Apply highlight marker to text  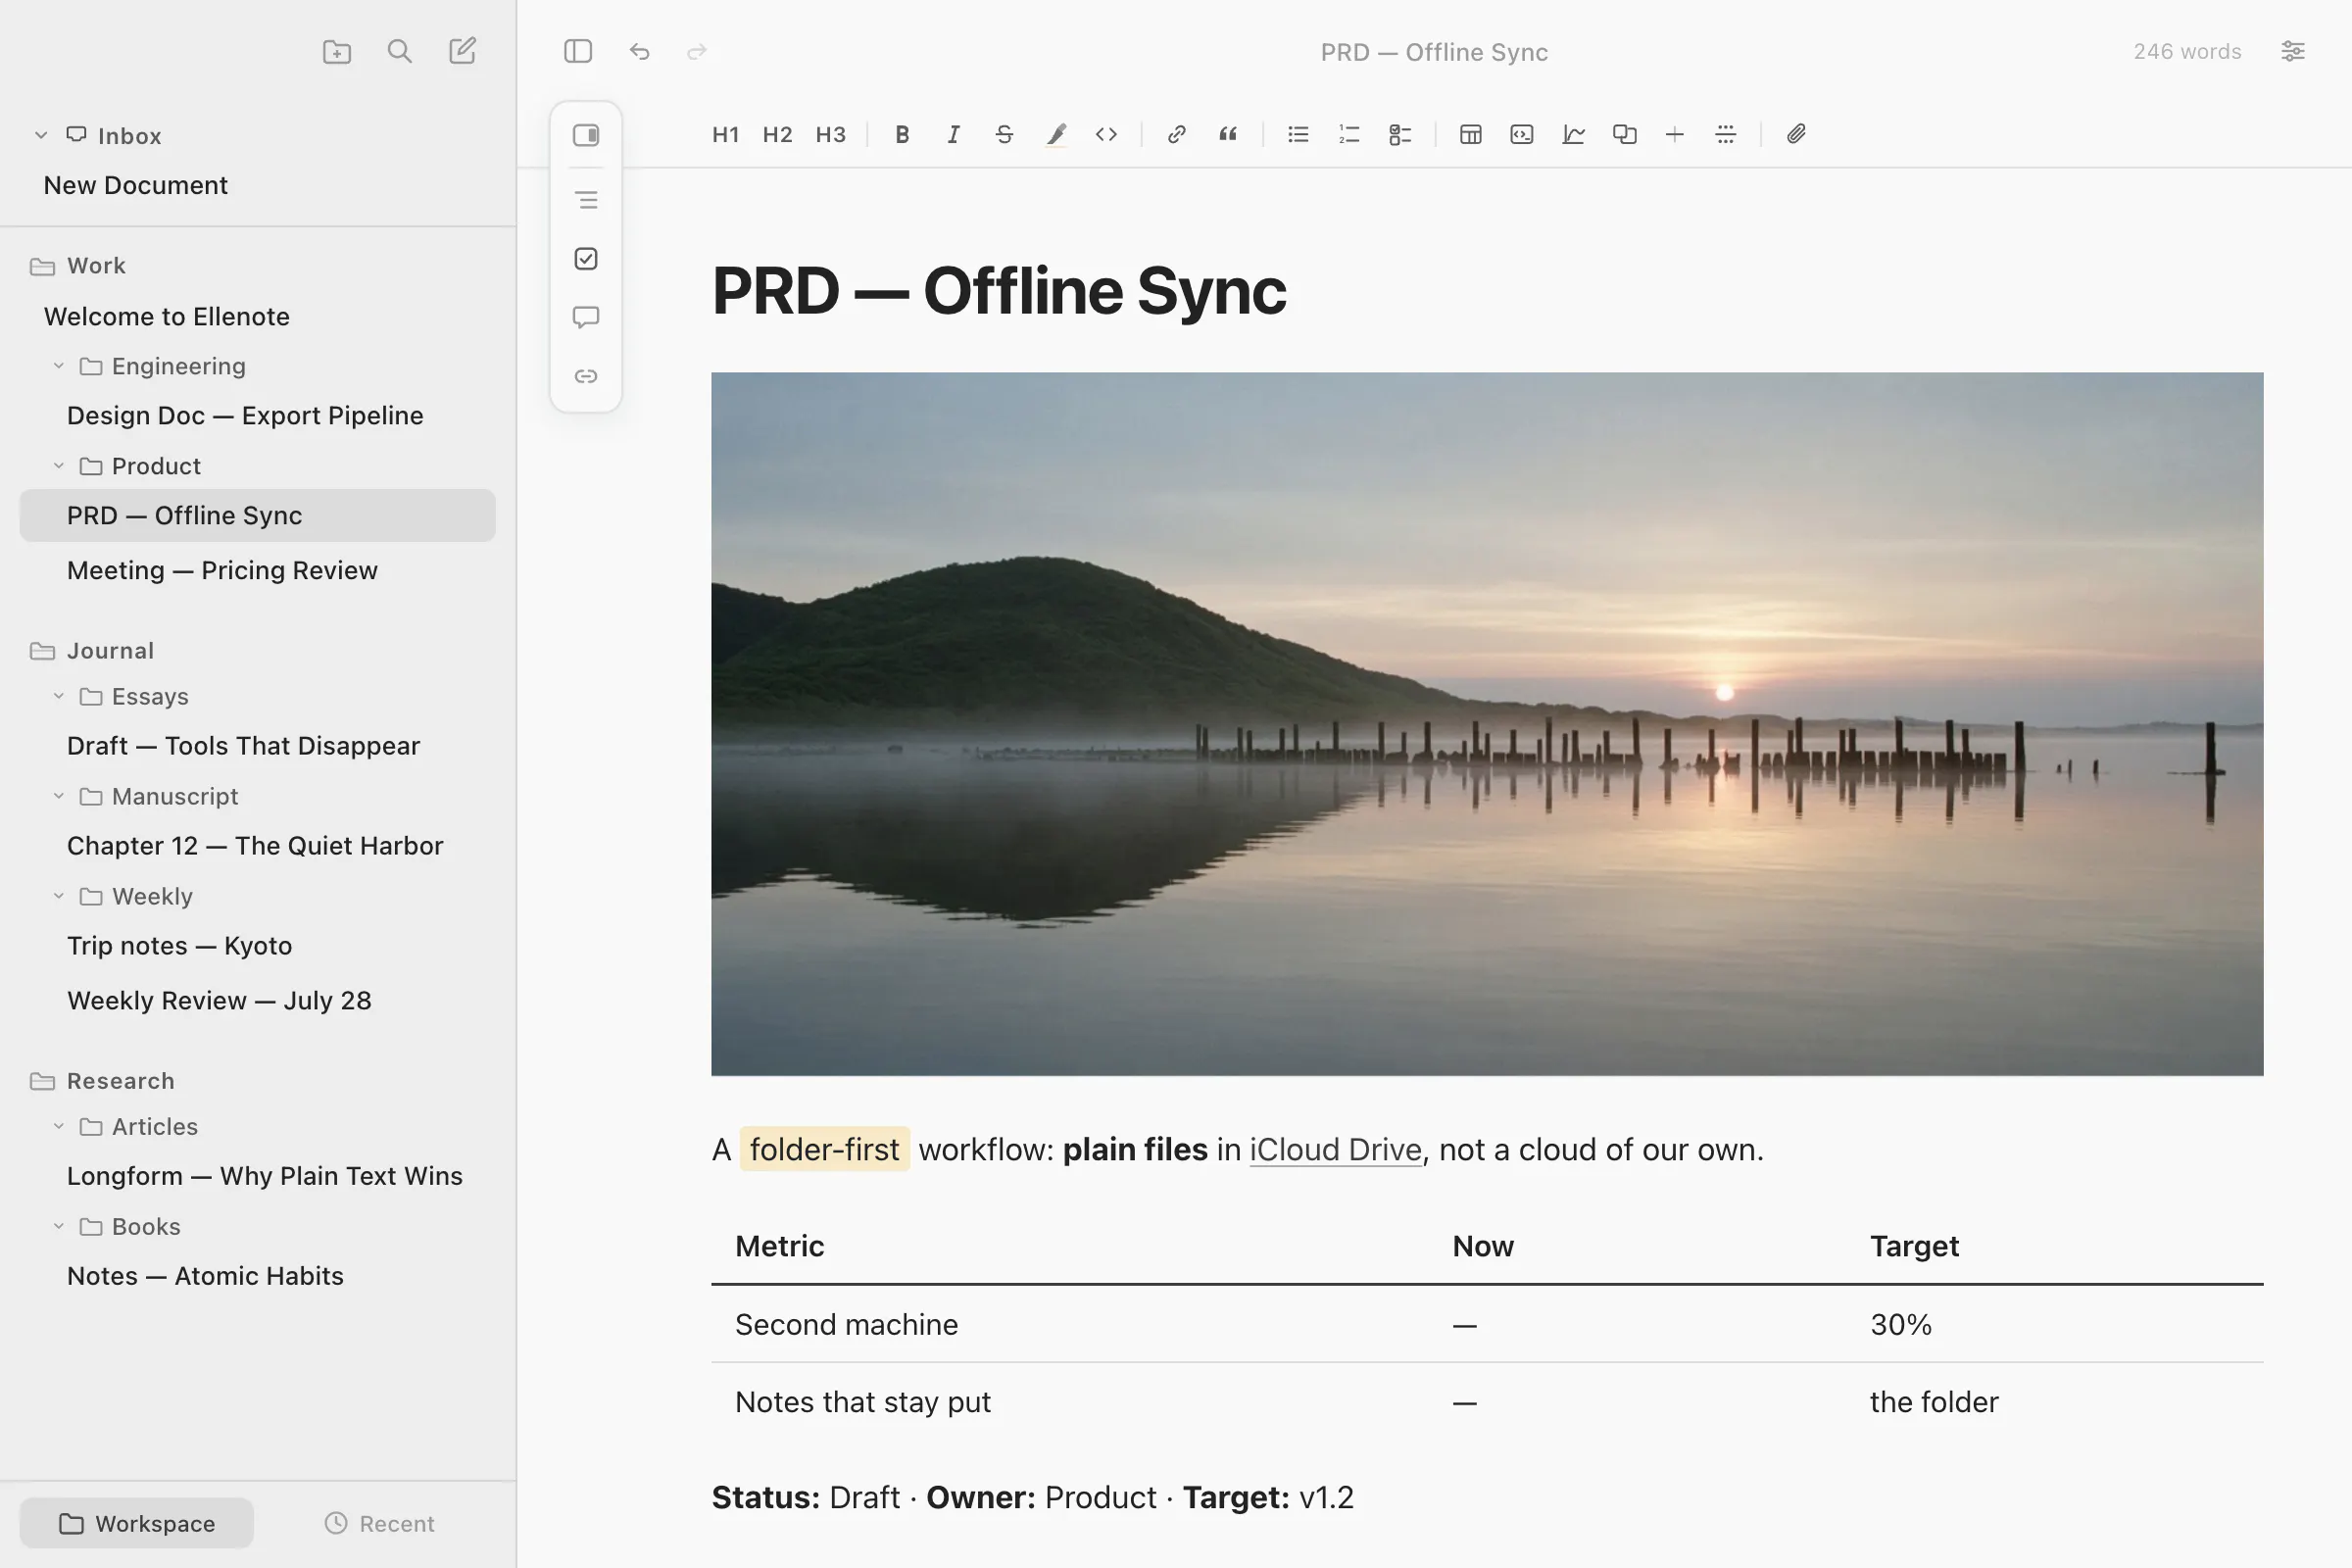click(1056, 134)
